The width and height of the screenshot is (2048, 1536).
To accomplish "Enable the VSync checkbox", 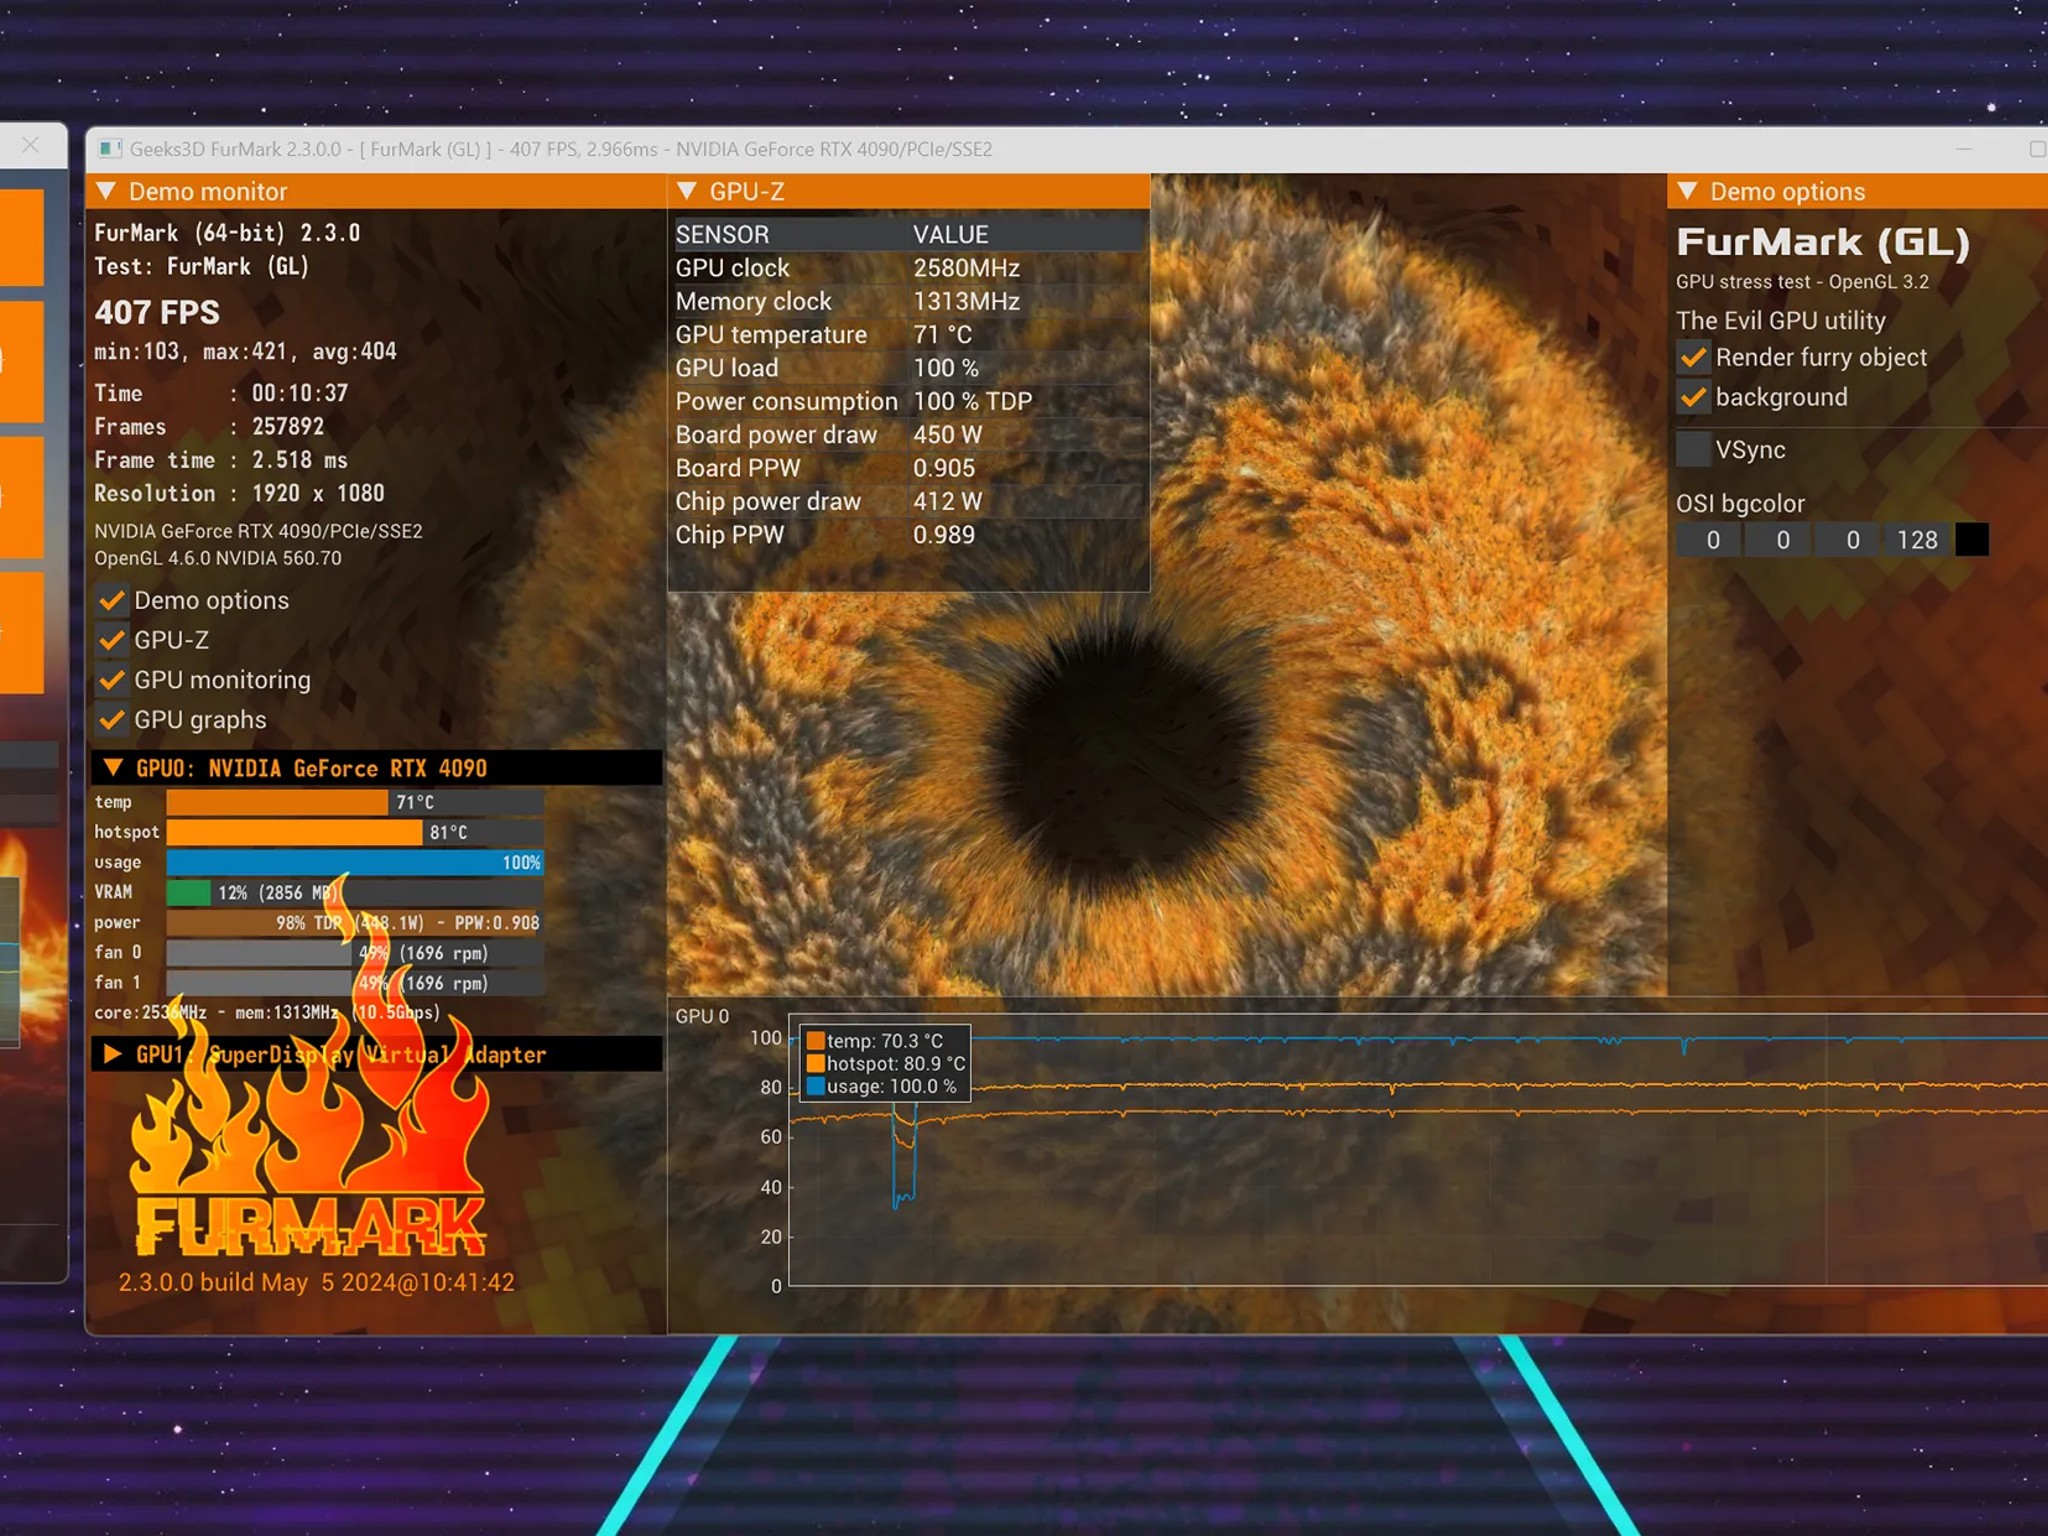I will coord(1693,450).
